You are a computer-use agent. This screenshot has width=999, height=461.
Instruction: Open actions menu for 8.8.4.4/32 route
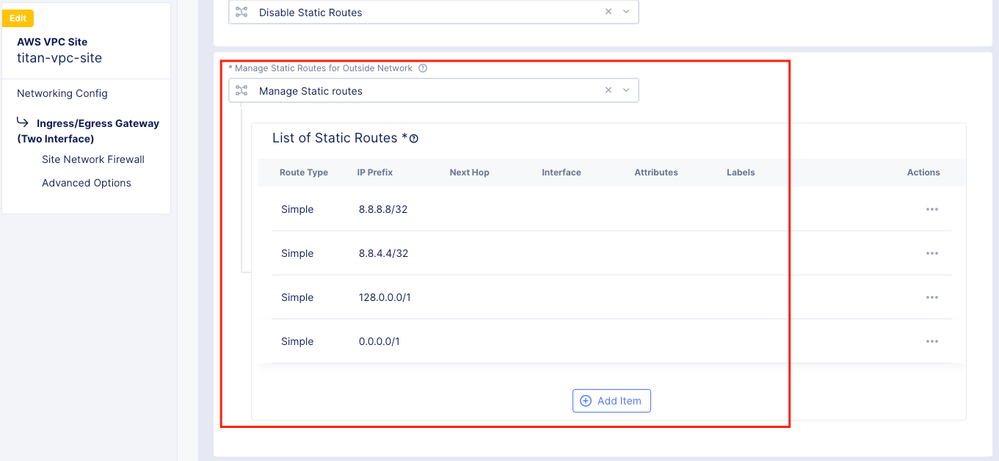[932, 254]
